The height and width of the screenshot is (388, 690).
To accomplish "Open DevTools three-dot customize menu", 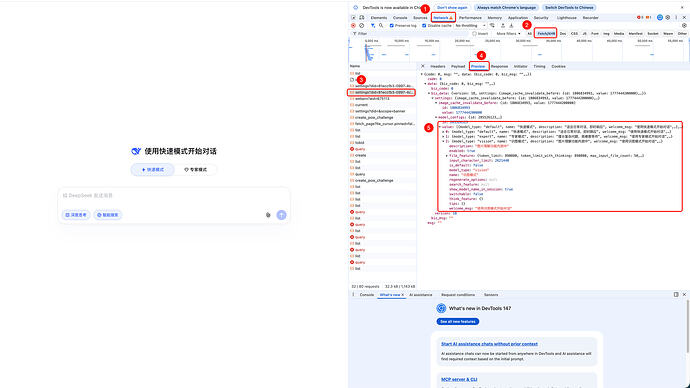I will click(676, 18).
